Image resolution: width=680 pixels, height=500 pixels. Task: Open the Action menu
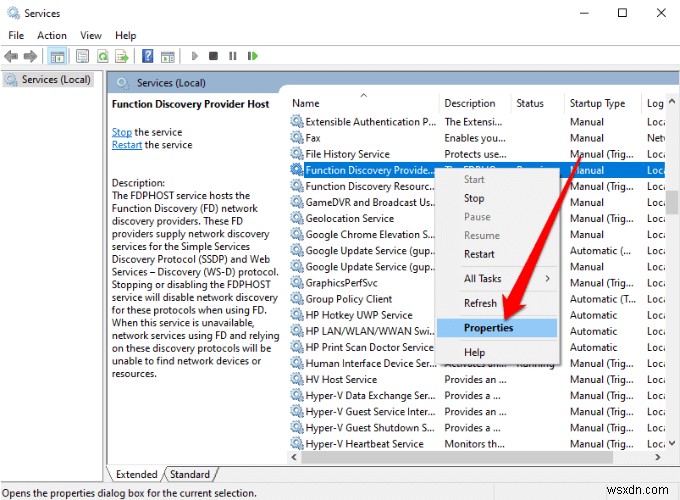pyautogui.click(x=52, y=36)
